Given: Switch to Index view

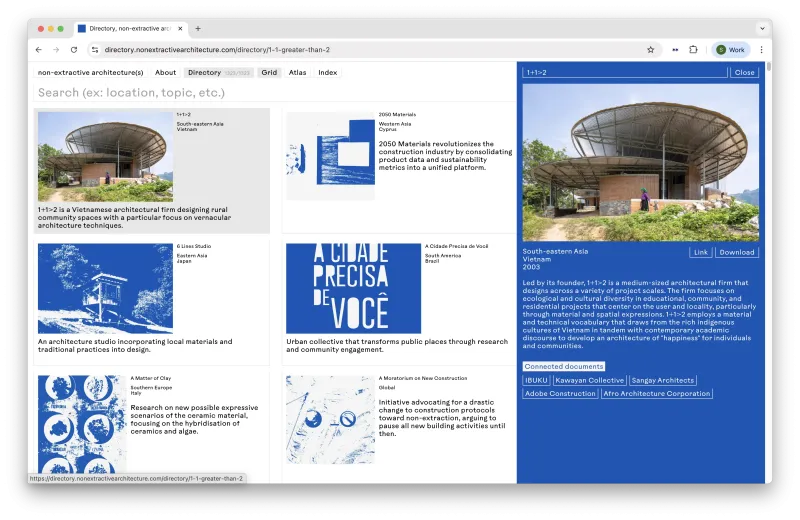Looking at the screenshot, I should (x=328, y=72).
